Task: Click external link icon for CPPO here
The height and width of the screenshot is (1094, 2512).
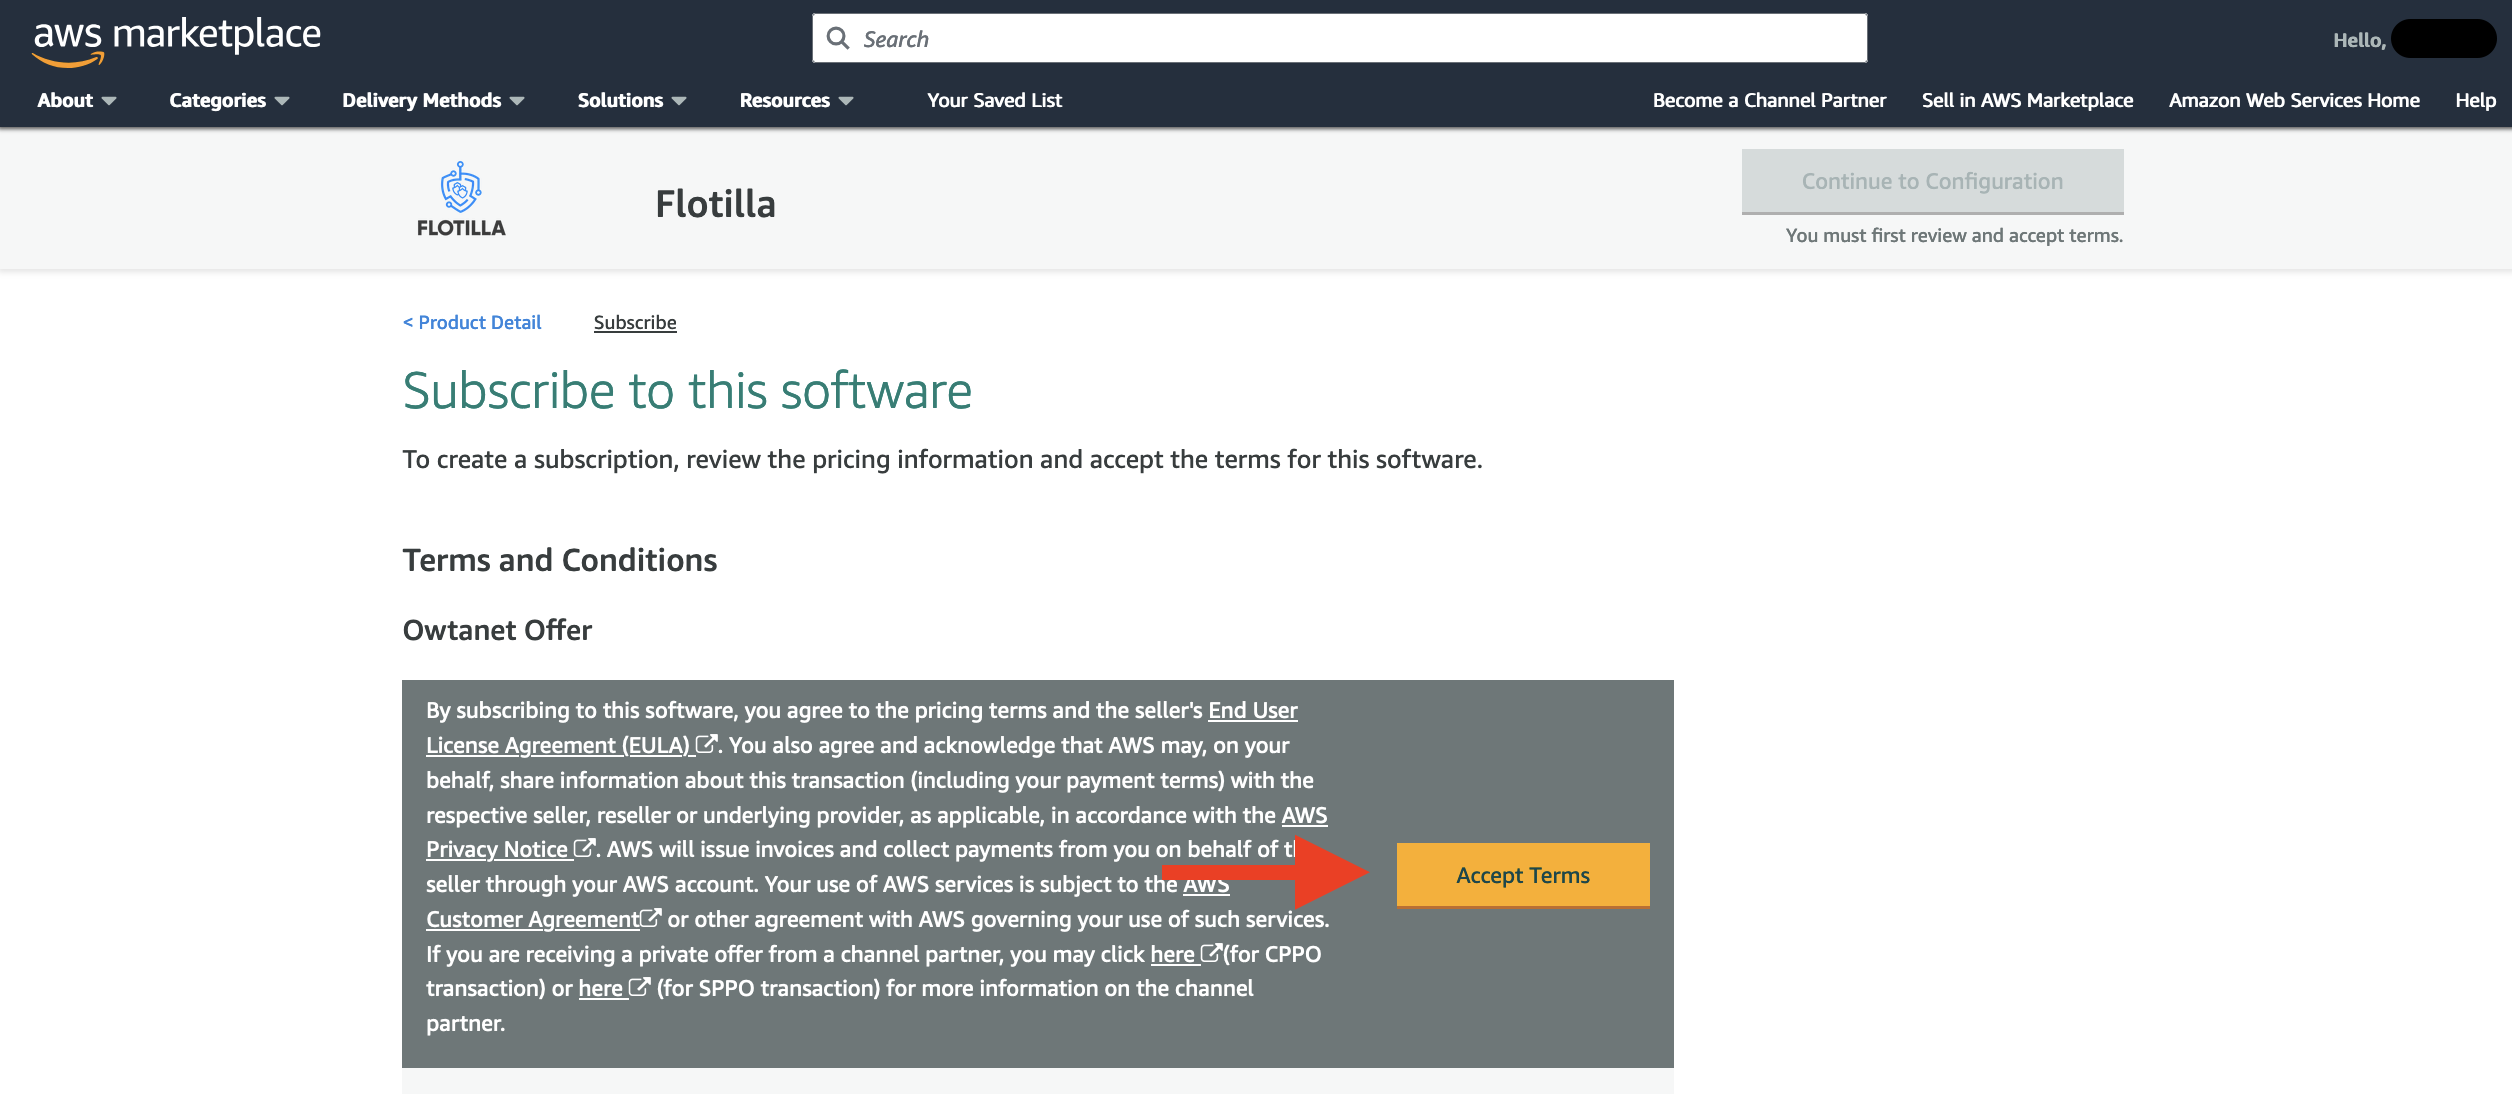Action: click(x=1211, y=952)
